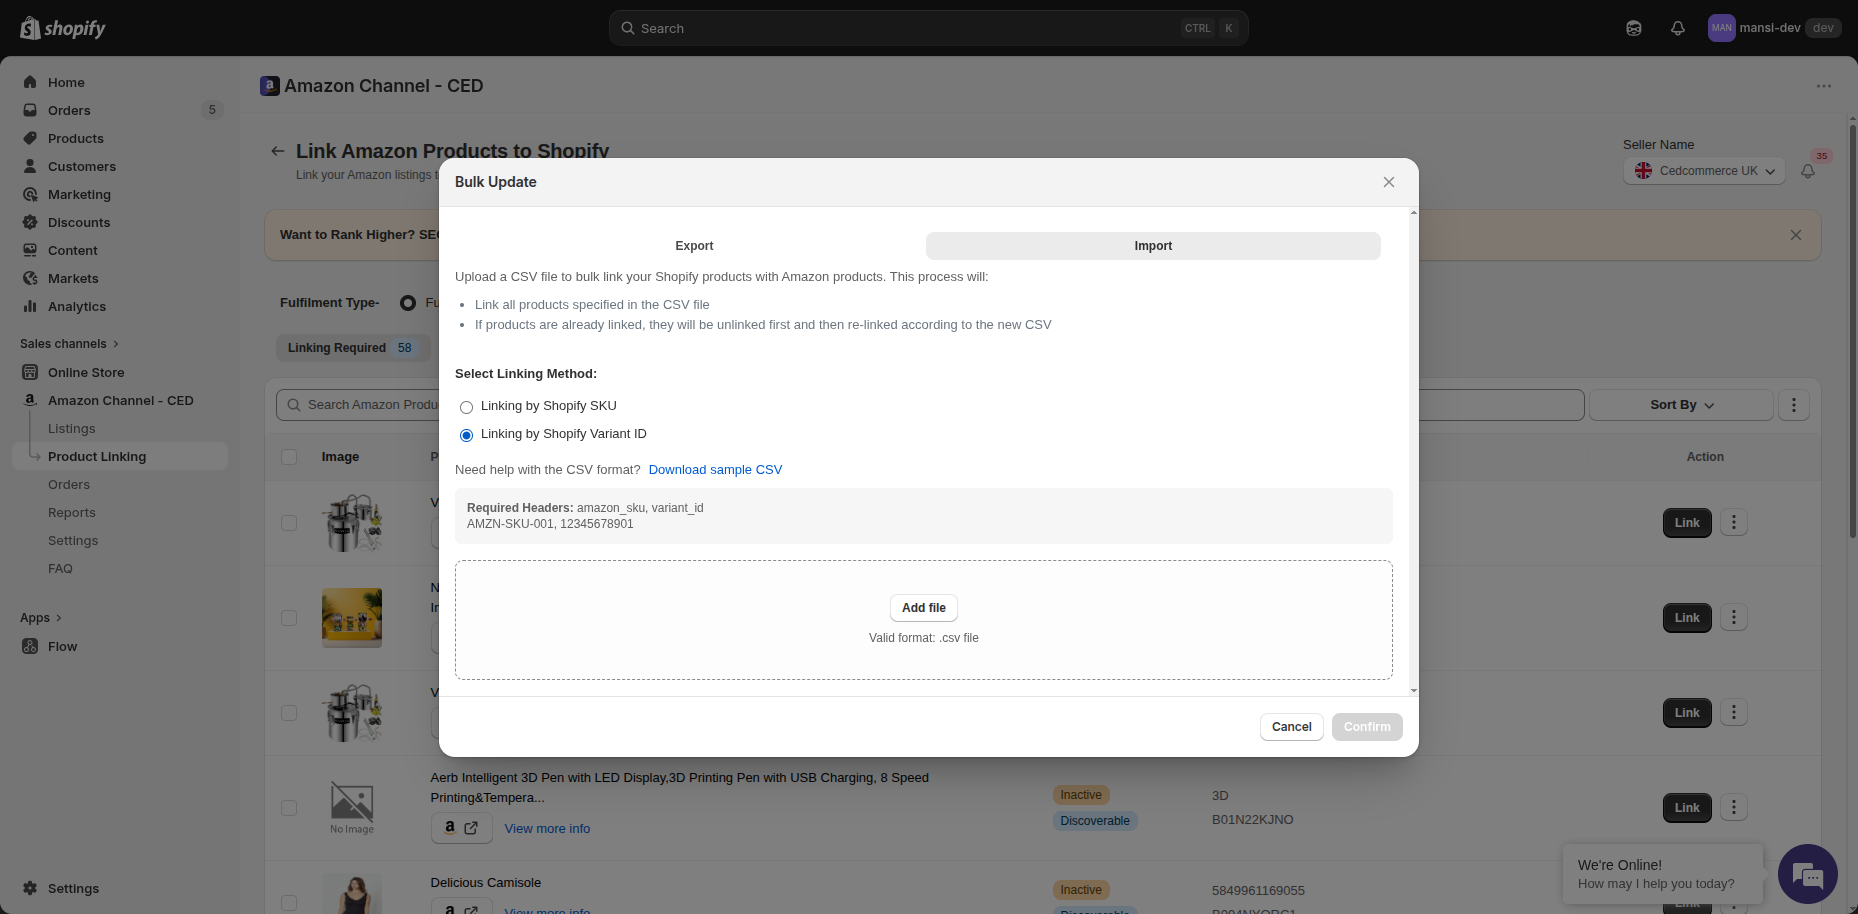This screenshot has width=1858, height=914.
Task: Switch to the Export tab
Action: pos(694,246)
